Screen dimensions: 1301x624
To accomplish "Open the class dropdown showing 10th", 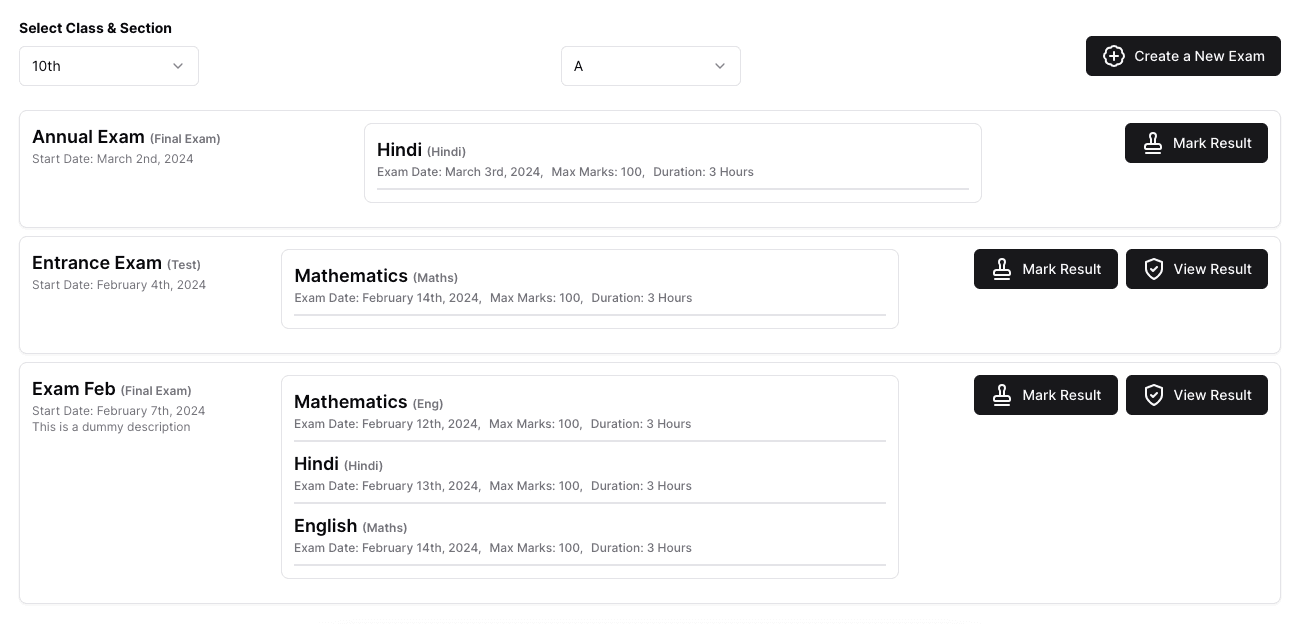I will click(x=108, y=66).
